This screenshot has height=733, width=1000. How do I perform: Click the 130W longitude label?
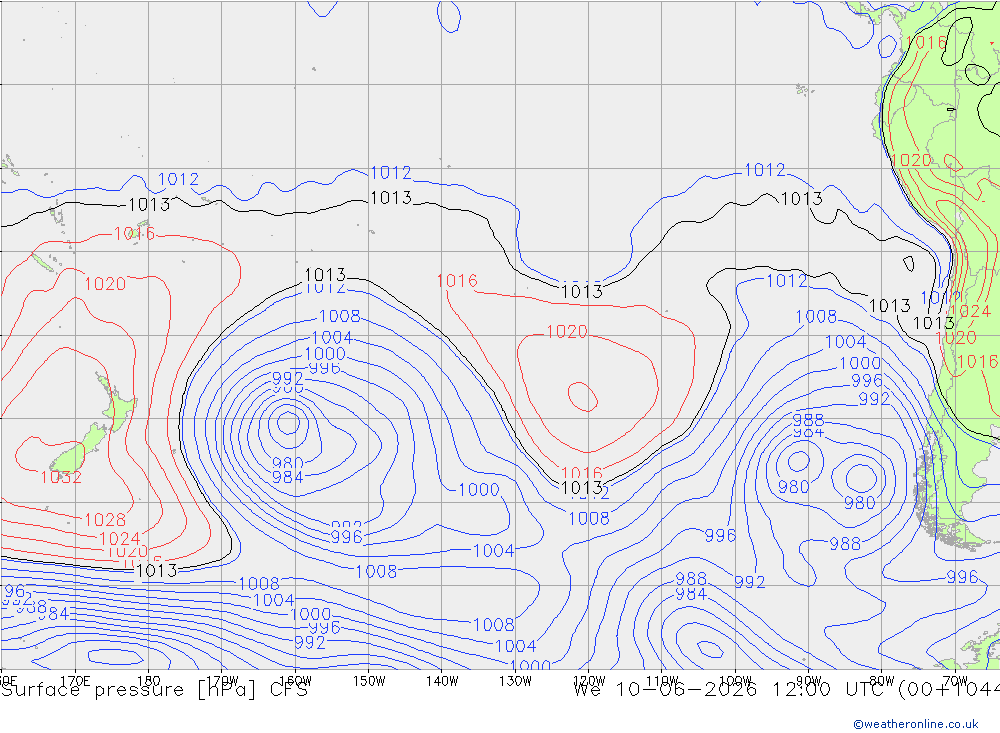(515, 681)
